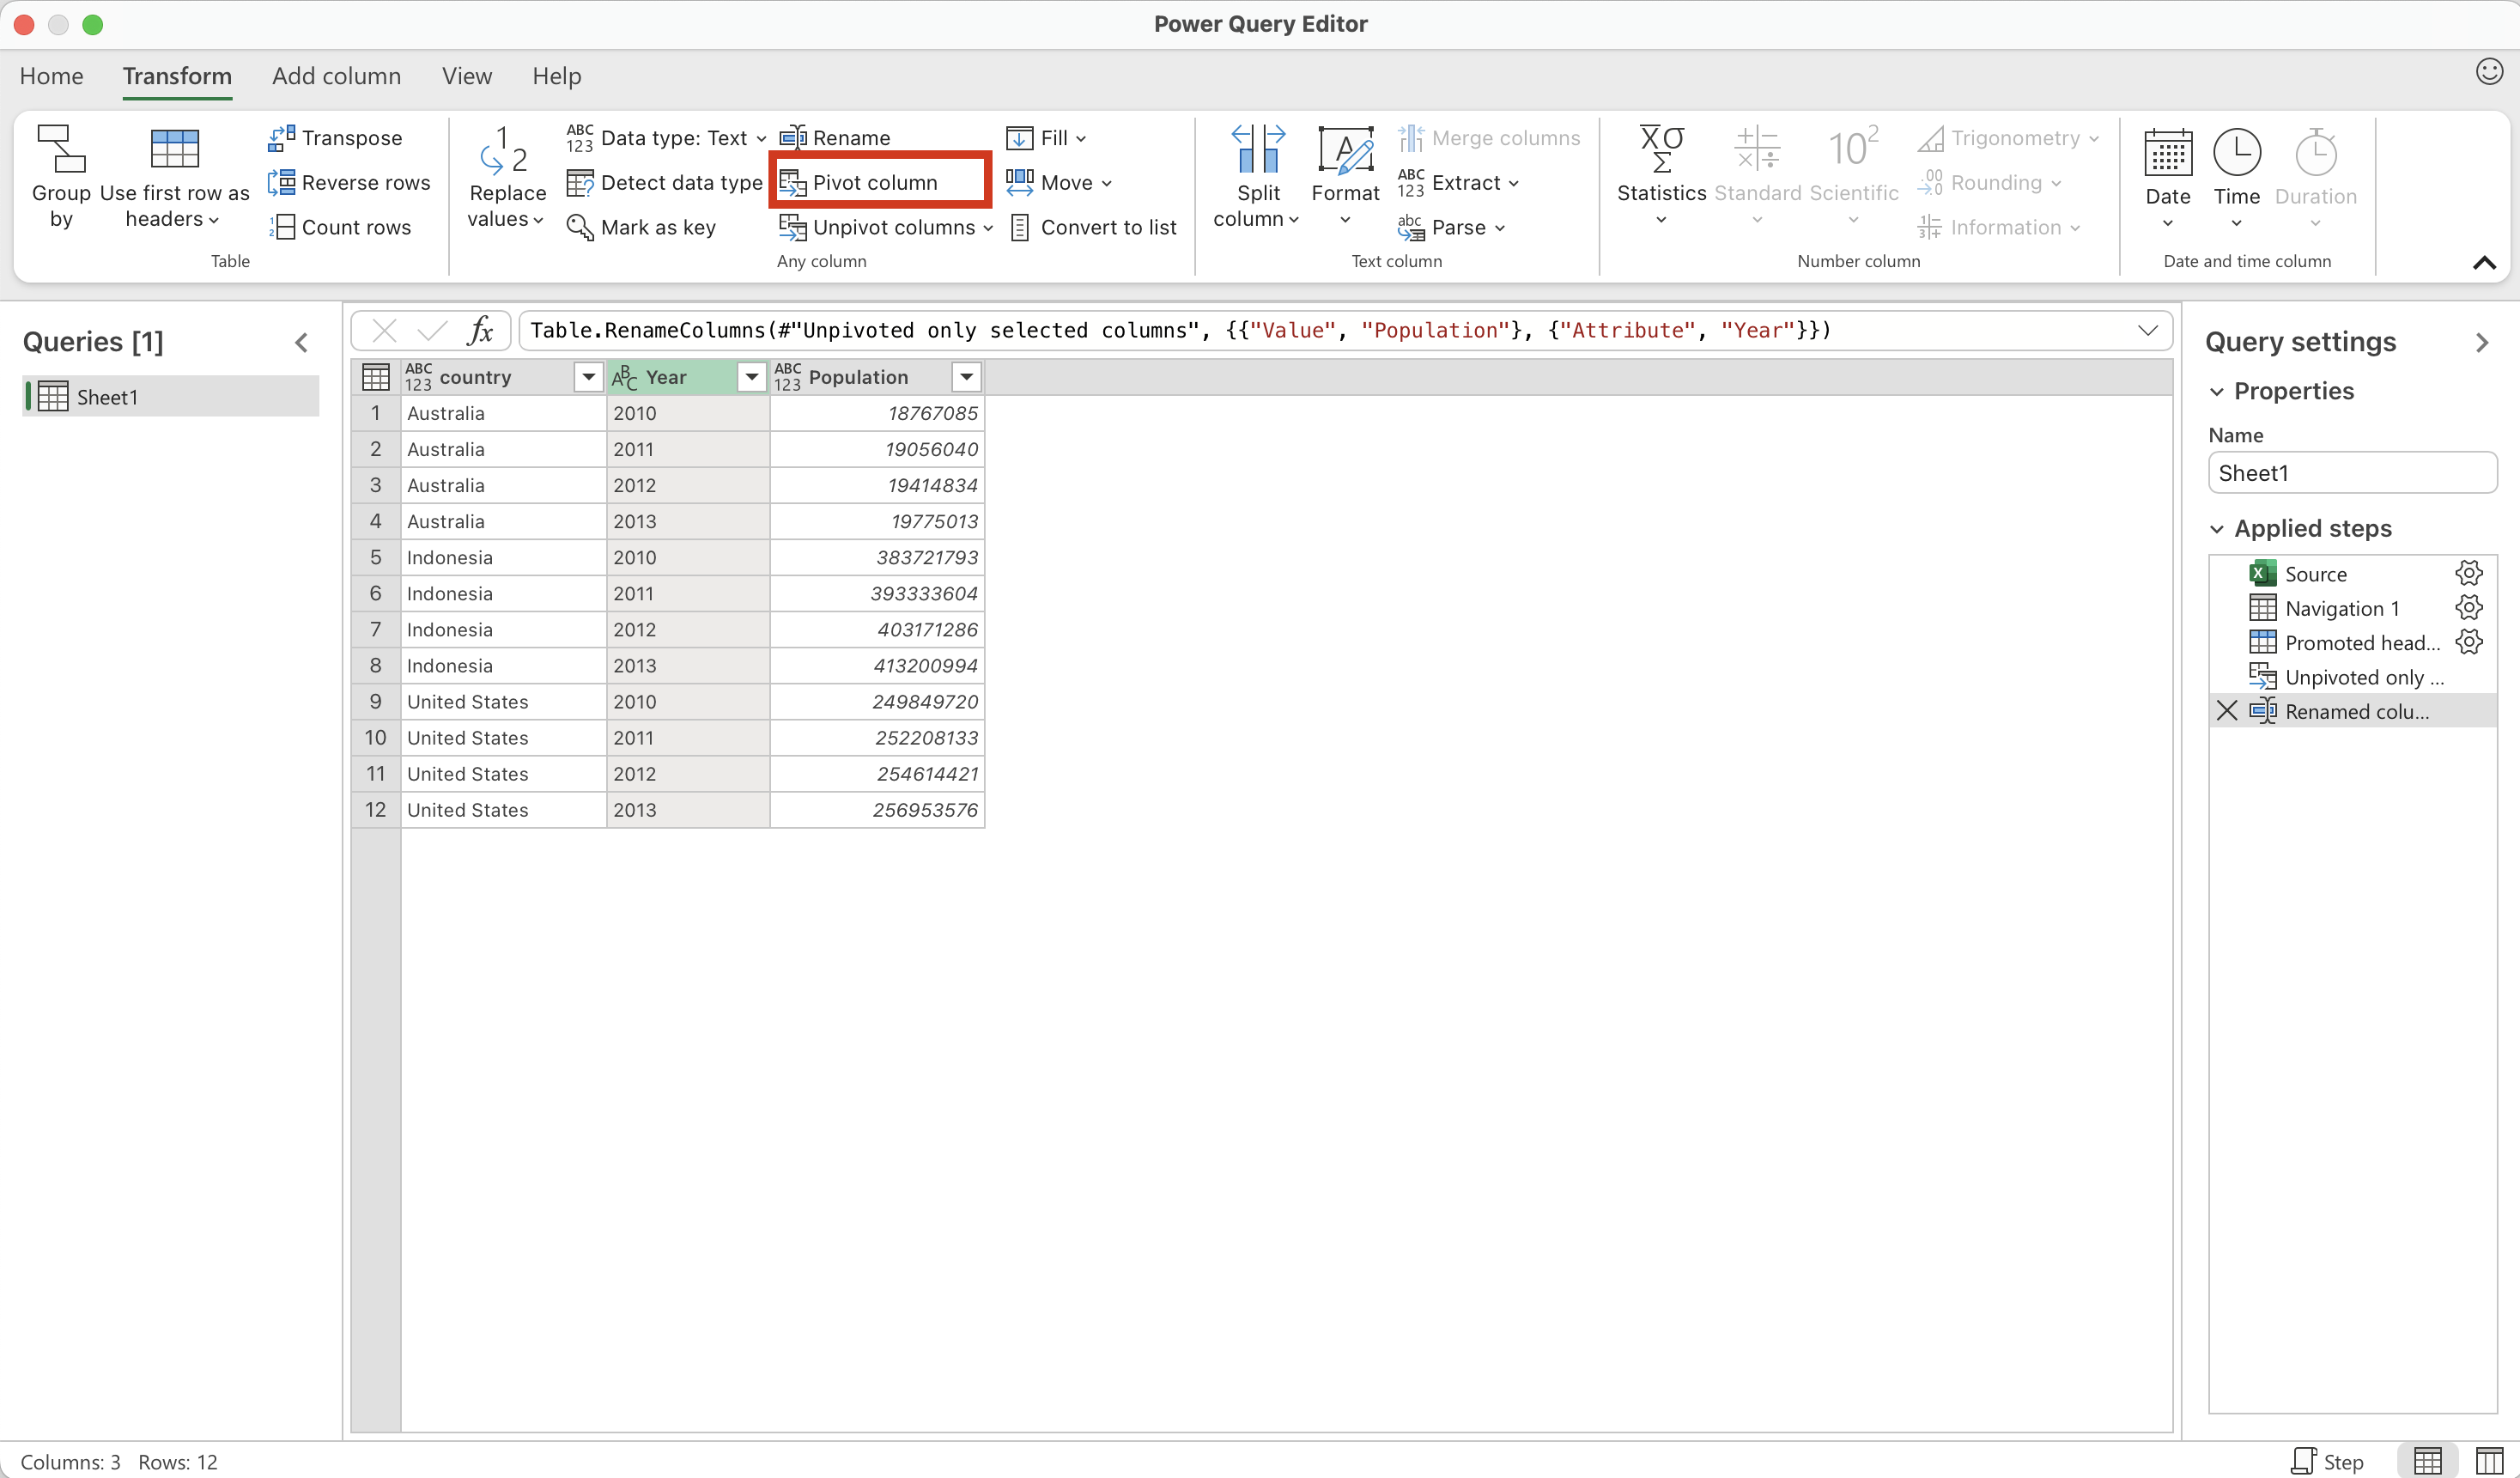This screenshot has width=2520, height=1478.
Task: Click the Mark as key icon
Action: click(580, 228)
